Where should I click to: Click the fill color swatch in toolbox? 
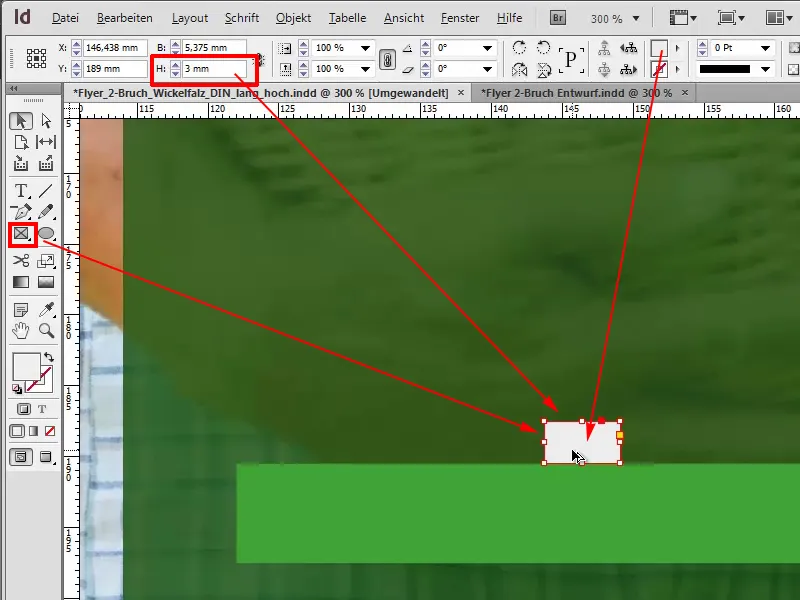tap(26, 367)
